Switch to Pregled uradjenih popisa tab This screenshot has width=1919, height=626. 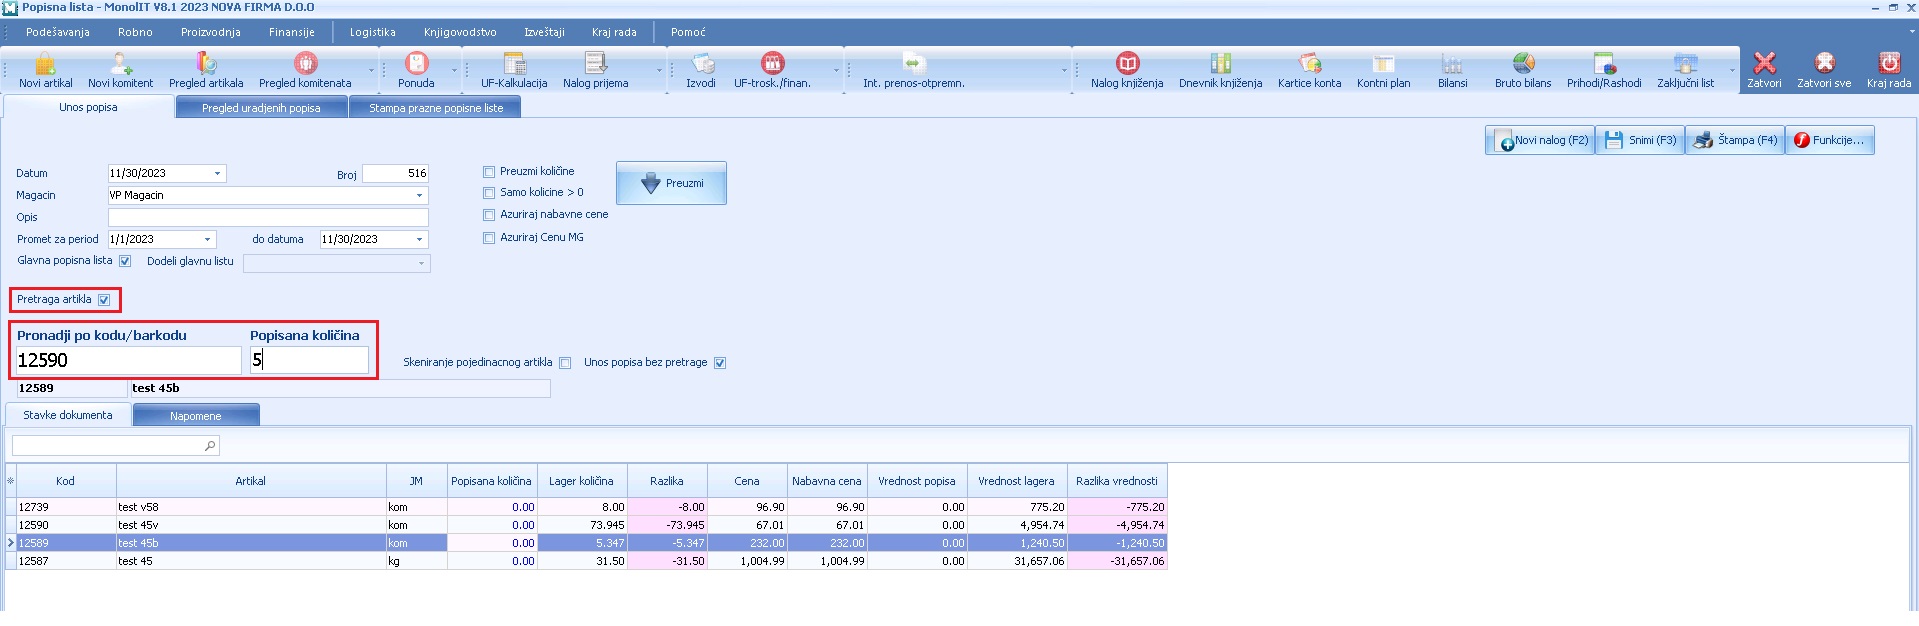[x=261, y=108]
